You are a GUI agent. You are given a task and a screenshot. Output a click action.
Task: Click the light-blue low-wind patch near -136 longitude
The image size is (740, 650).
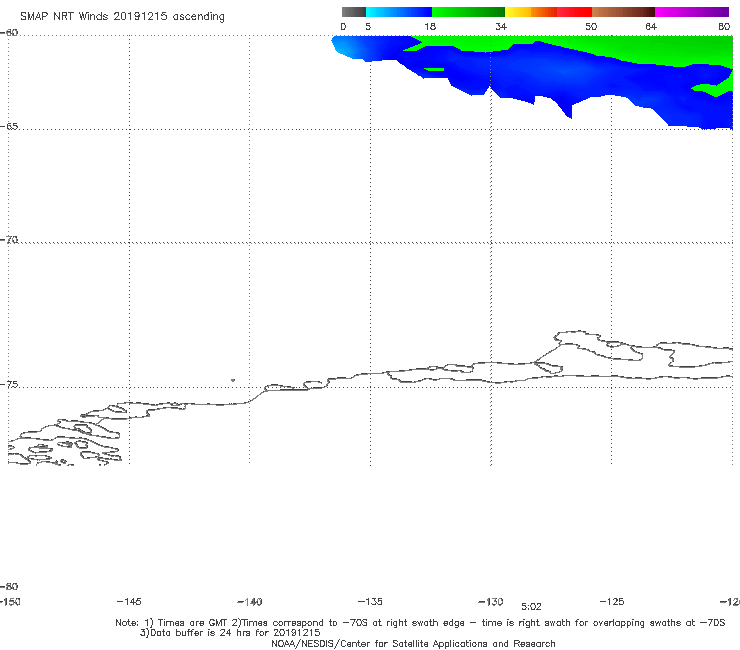(347, 47)
